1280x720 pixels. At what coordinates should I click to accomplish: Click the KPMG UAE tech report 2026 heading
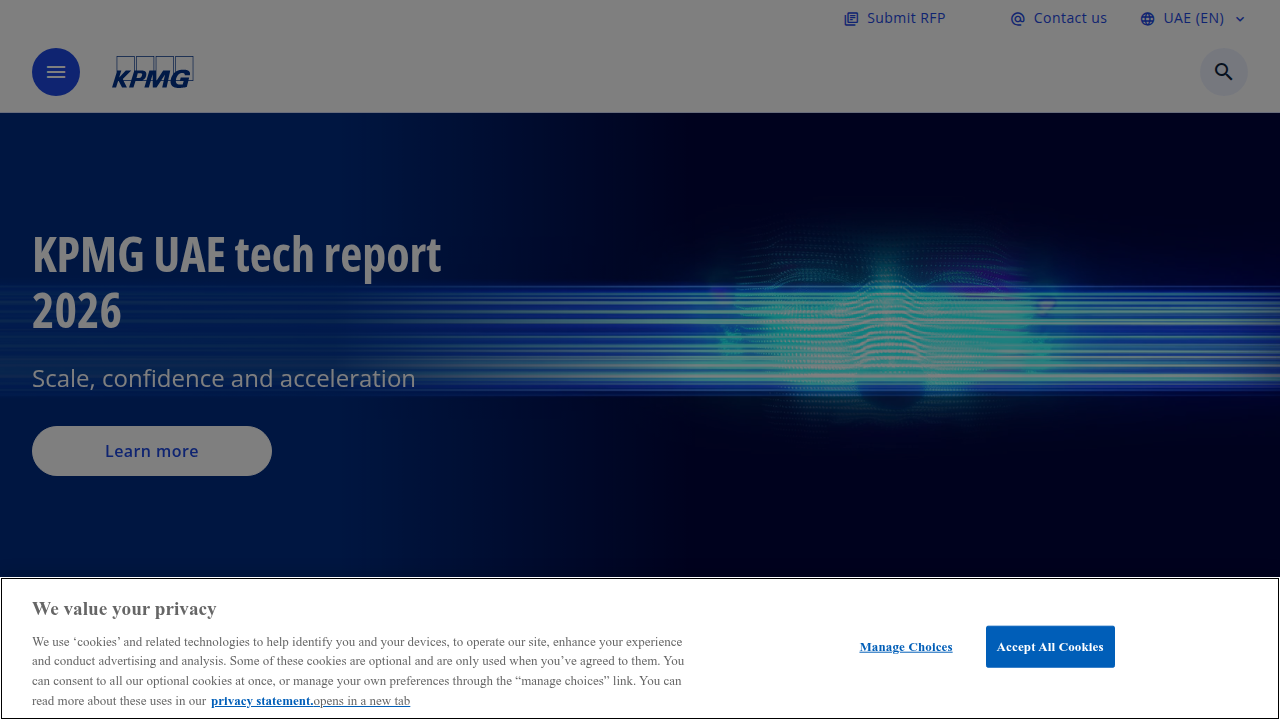coord(237,283)
